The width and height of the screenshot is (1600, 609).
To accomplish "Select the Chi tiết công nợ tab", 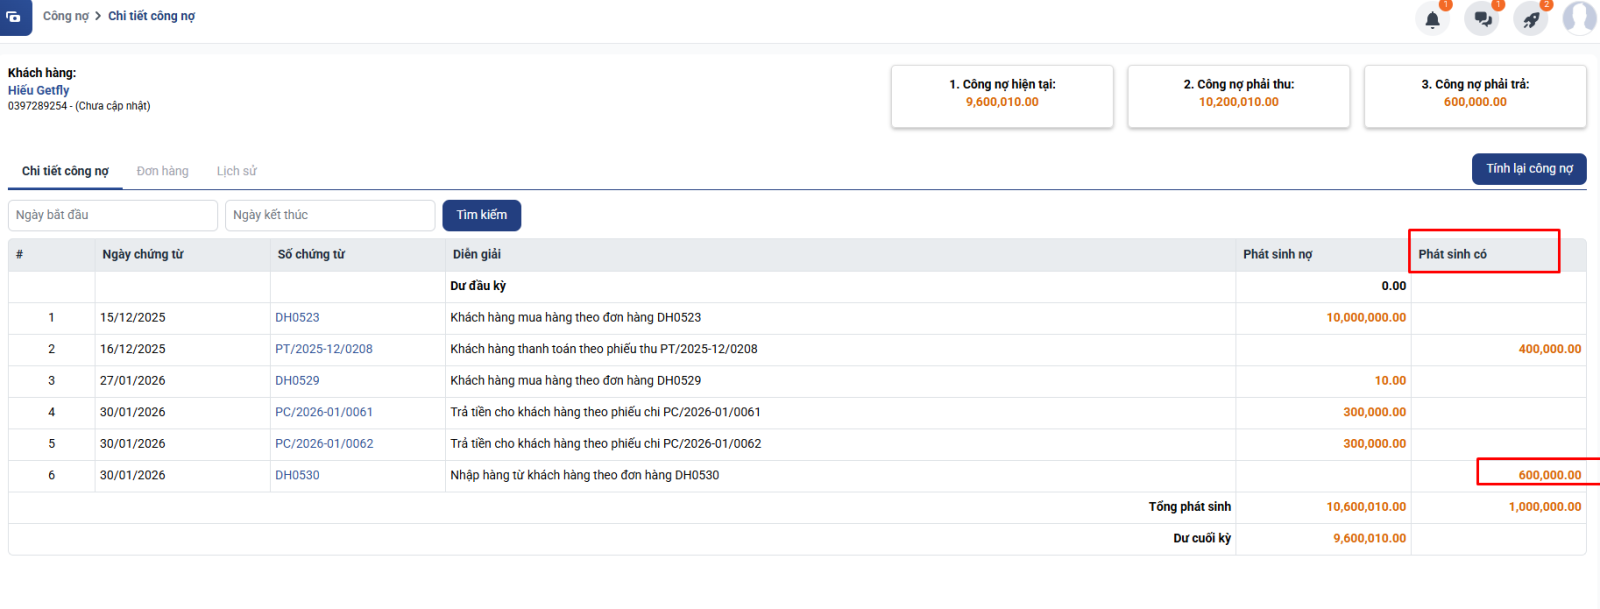I will click(65, 171).
